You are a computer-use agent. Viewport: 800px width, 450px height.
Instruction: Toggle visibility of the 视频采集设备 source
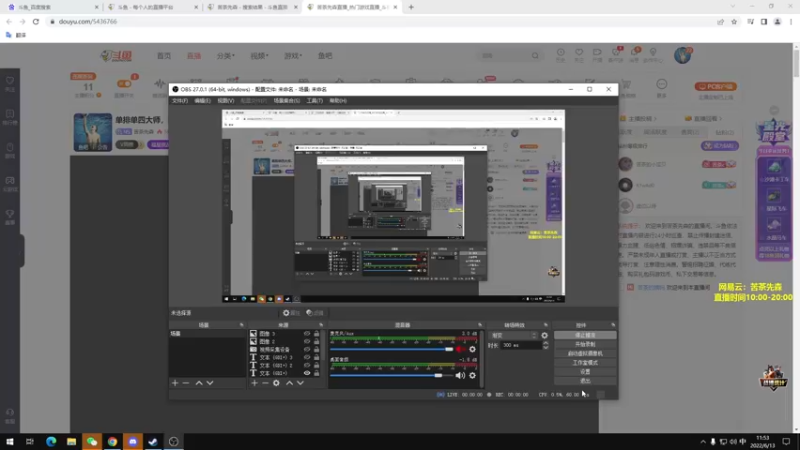pos(307,349)
